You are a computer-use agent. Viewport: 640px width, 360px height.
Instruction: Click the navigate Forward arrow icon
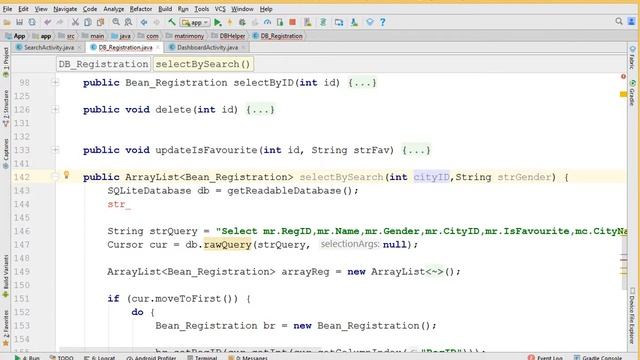[156, 22]
